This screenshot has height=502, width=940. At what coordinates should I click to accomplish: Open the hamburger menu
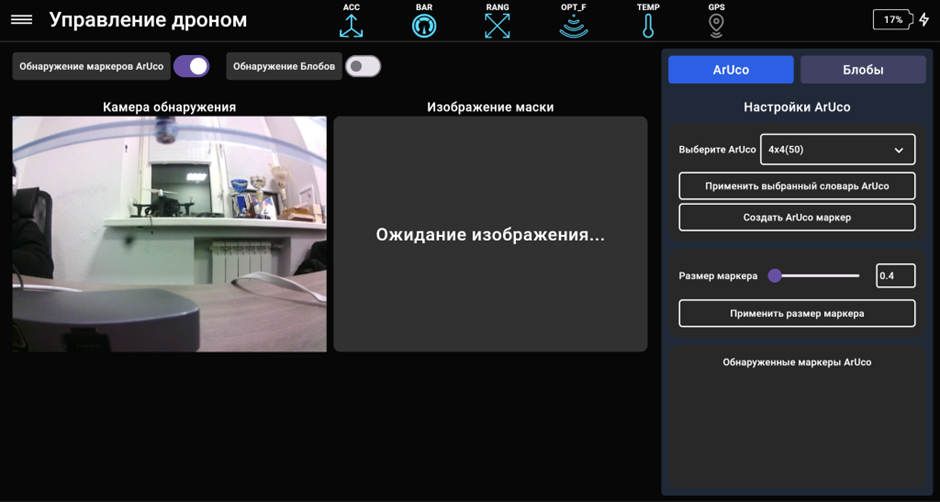21,20
